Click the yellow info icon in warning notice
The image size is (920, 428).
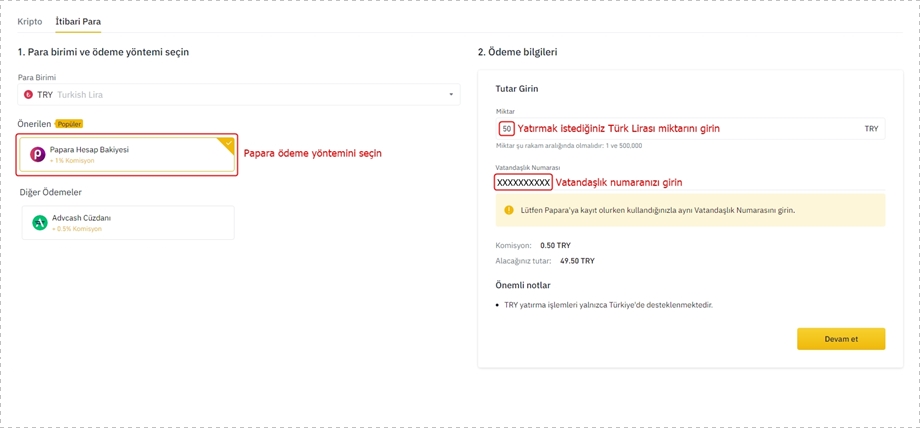coord(509,211)
